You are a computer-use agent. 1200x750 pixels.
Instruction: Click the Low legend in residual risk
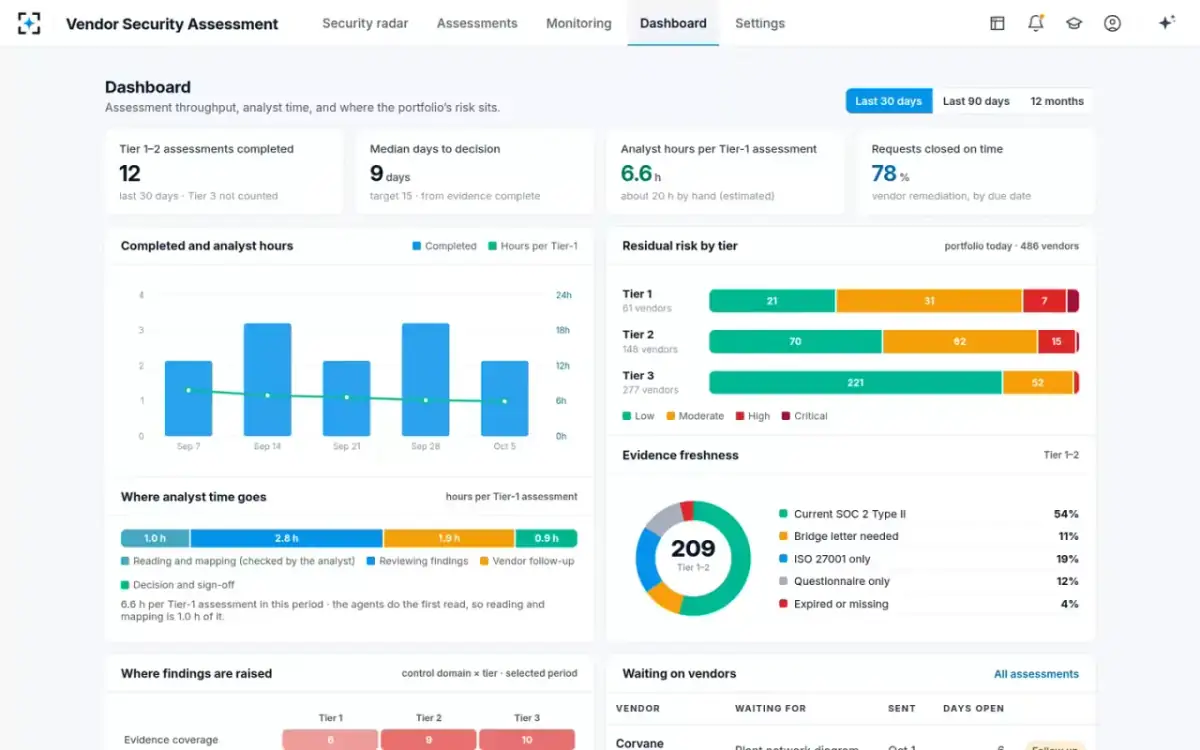[x=638, y=416]
